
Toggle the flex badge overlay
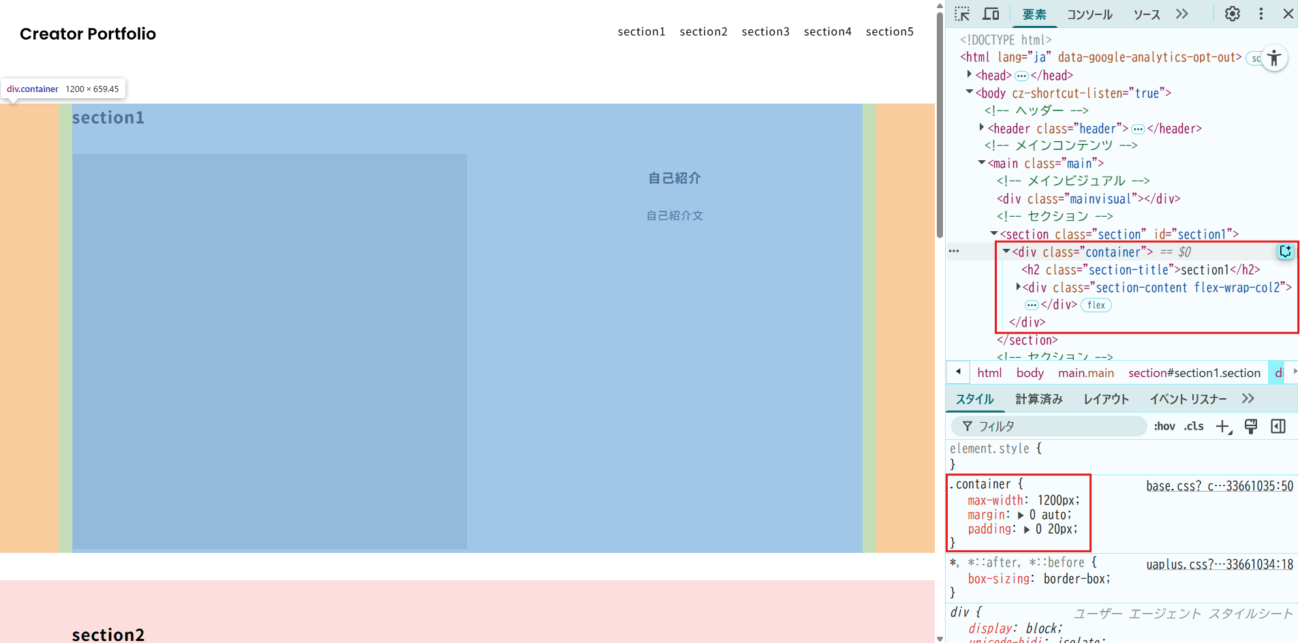(x=1097, y=305)
